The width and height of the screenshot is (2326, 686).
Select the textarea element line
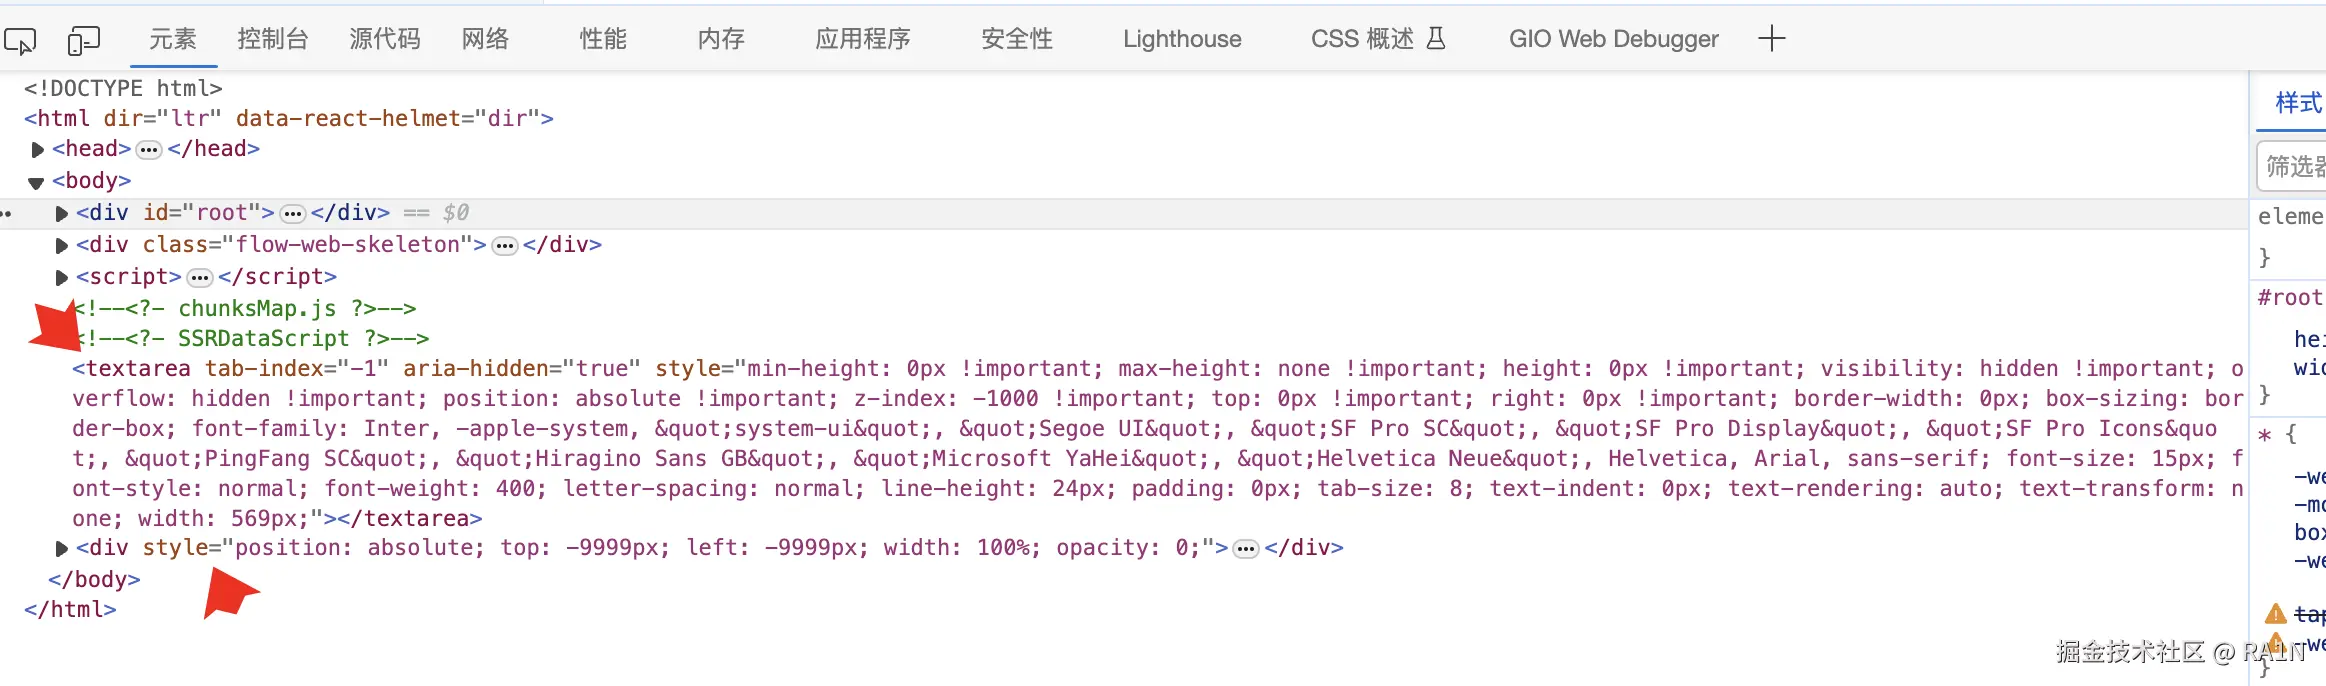coord(1157,443)
